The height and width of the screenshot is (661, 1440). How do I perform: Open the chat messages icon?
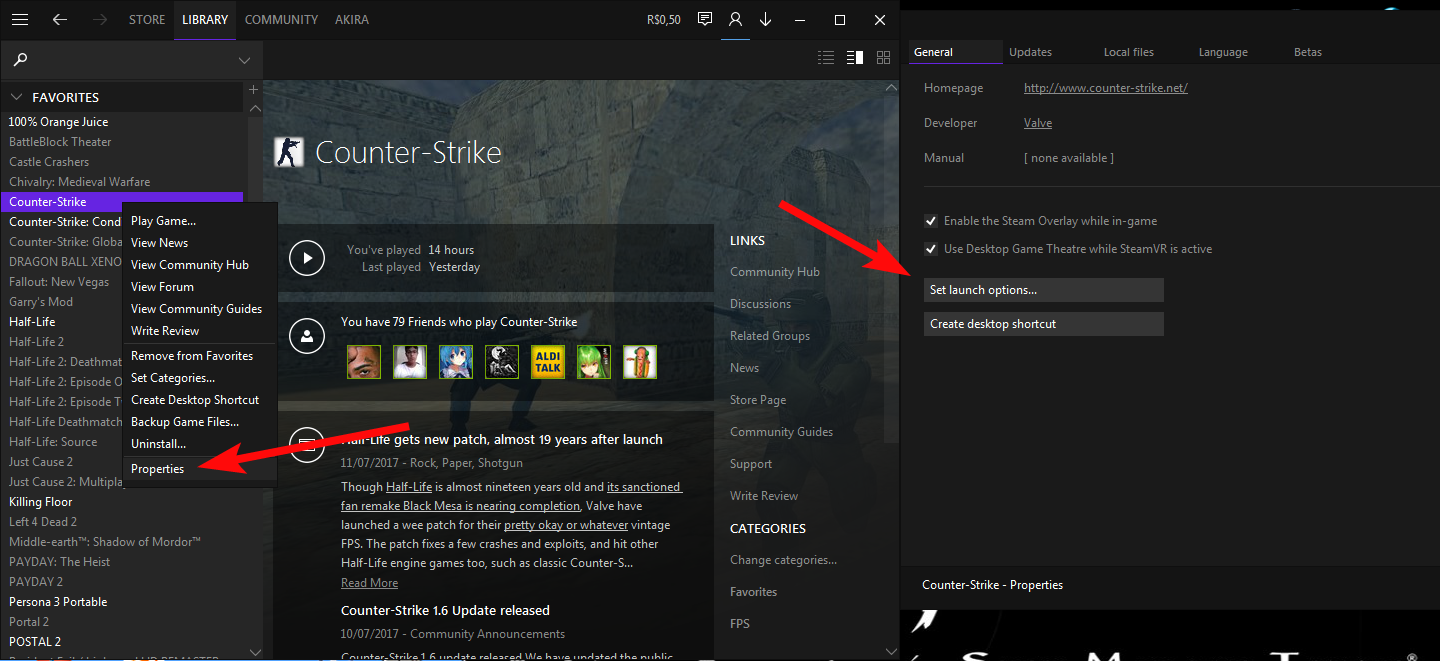click(x=705, y=19)
